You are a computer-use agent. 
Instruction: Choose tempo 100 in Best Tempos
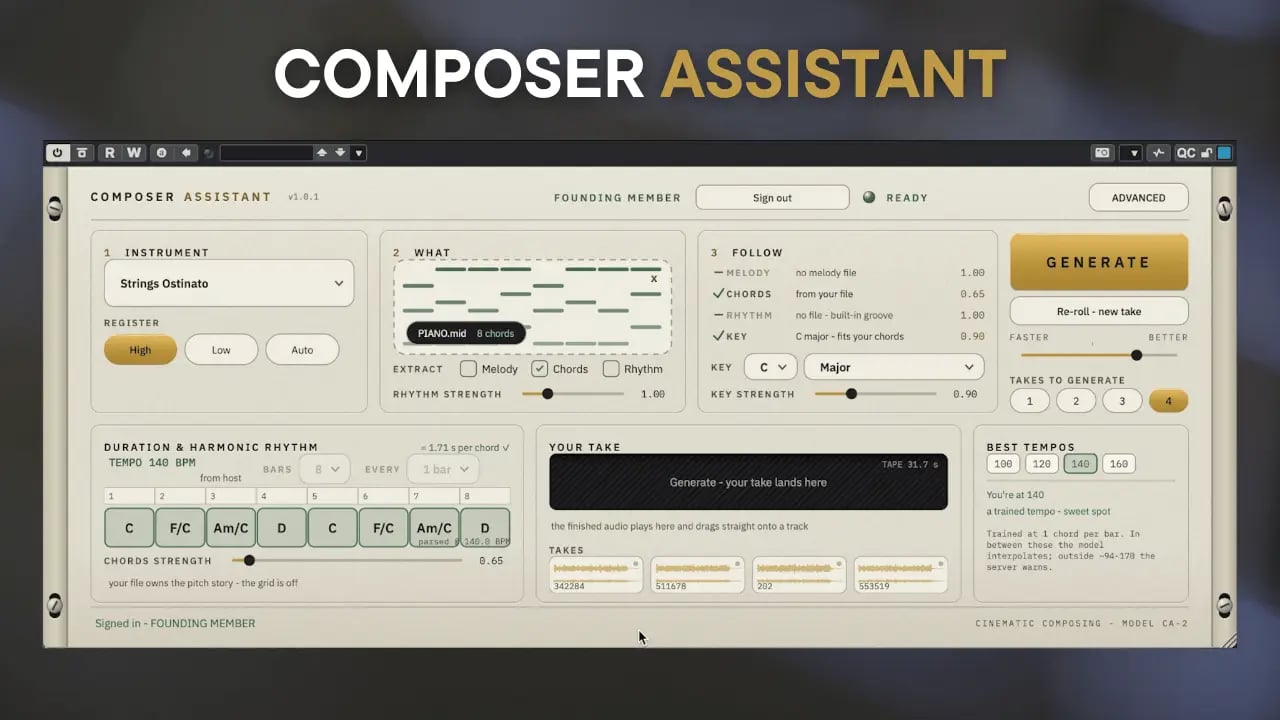pyautogui.click(x=1003, y=464)
